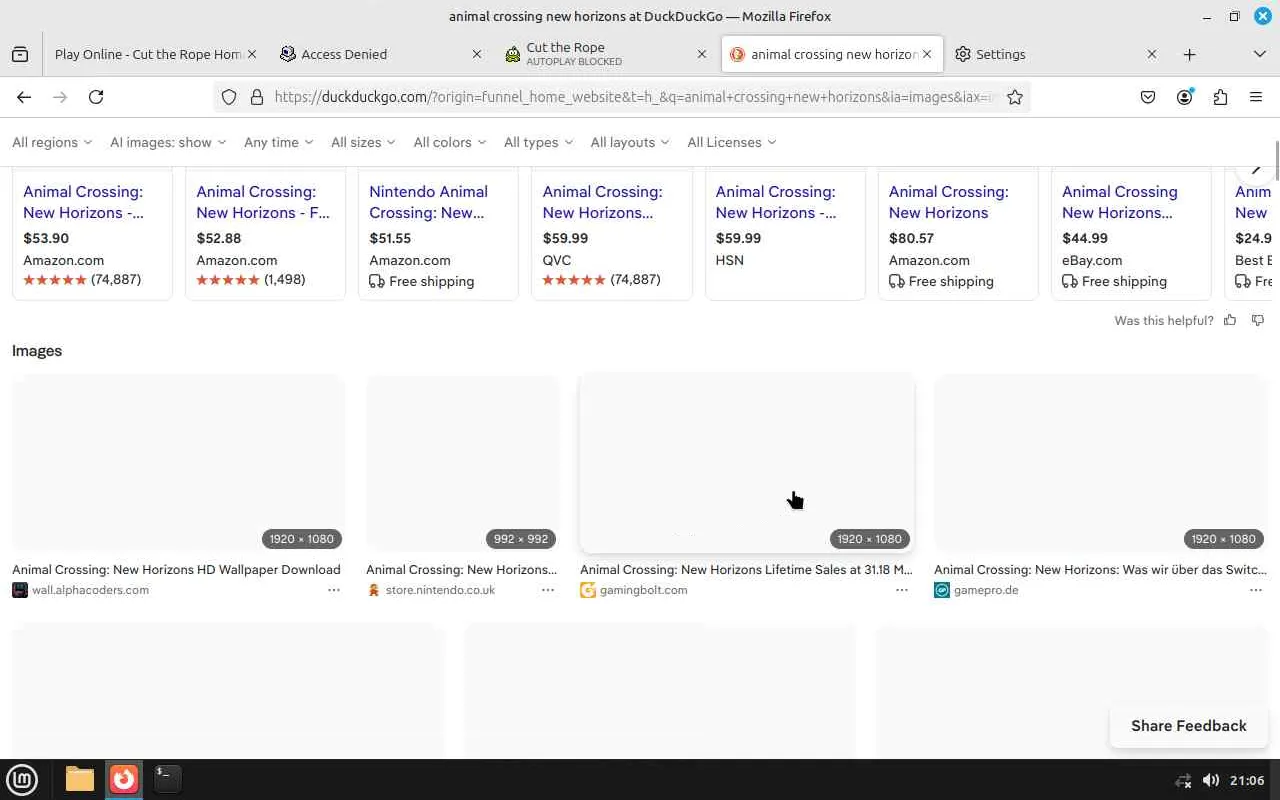Open the All types filter dropdown

539,142
